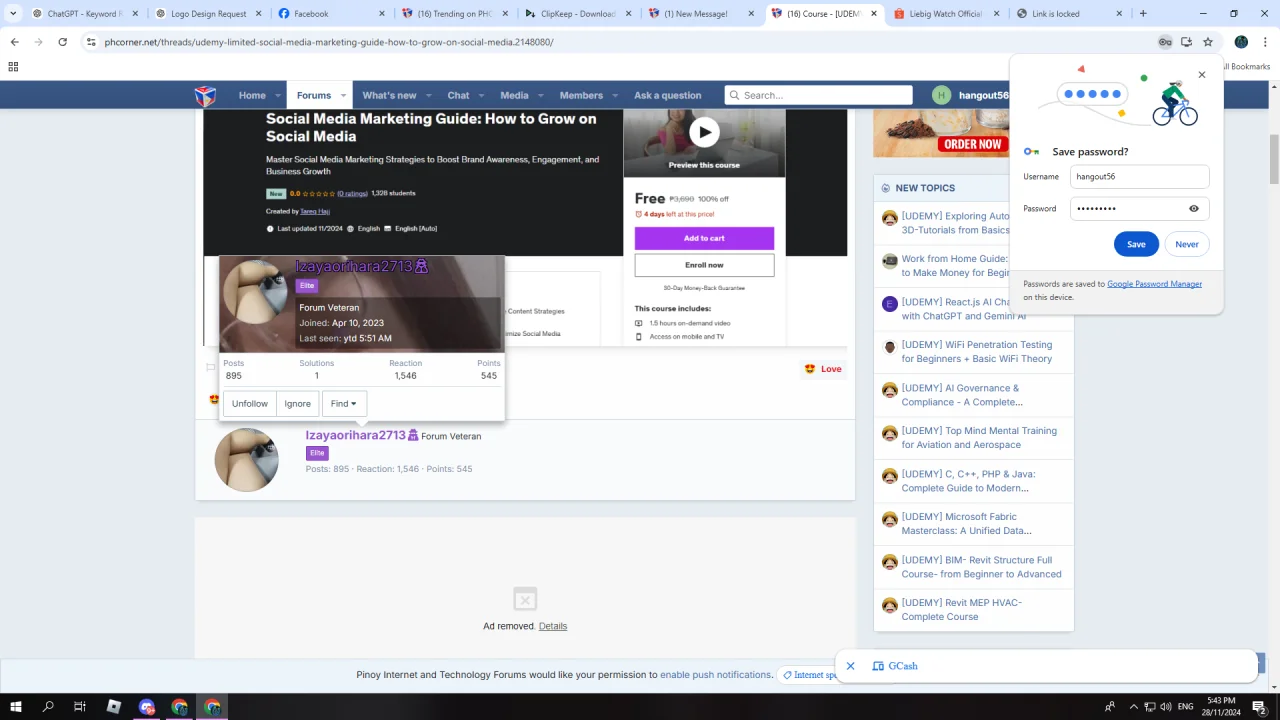Open Windows search from taskbar

pos(48,707)
